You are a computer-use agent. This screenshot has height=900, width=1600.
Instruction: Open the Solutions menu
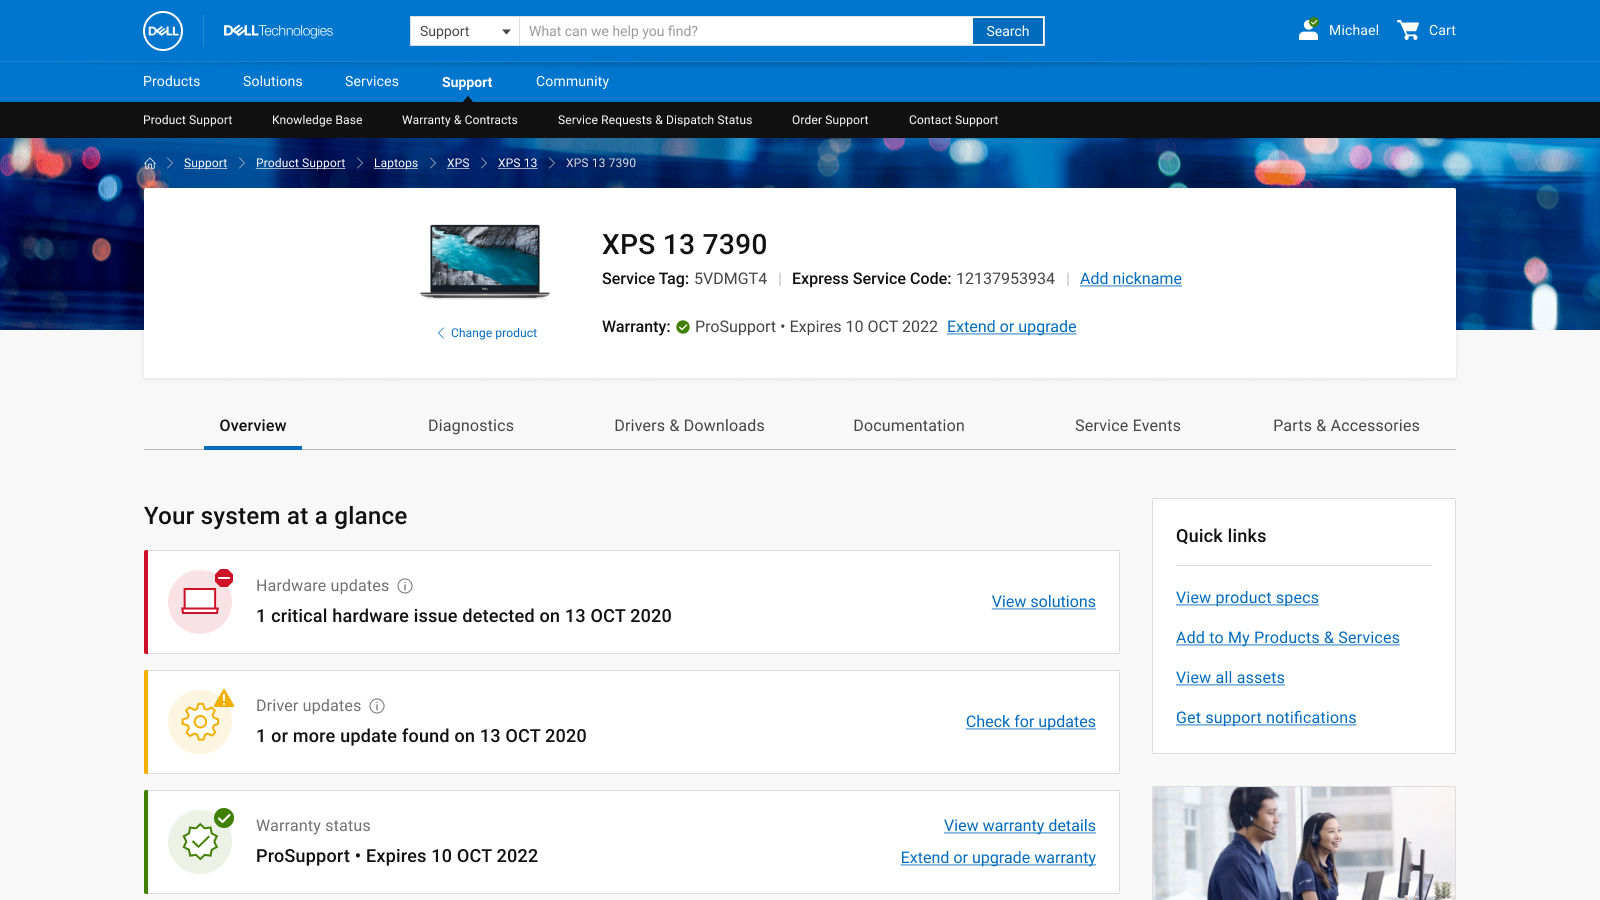coord(273,82)
